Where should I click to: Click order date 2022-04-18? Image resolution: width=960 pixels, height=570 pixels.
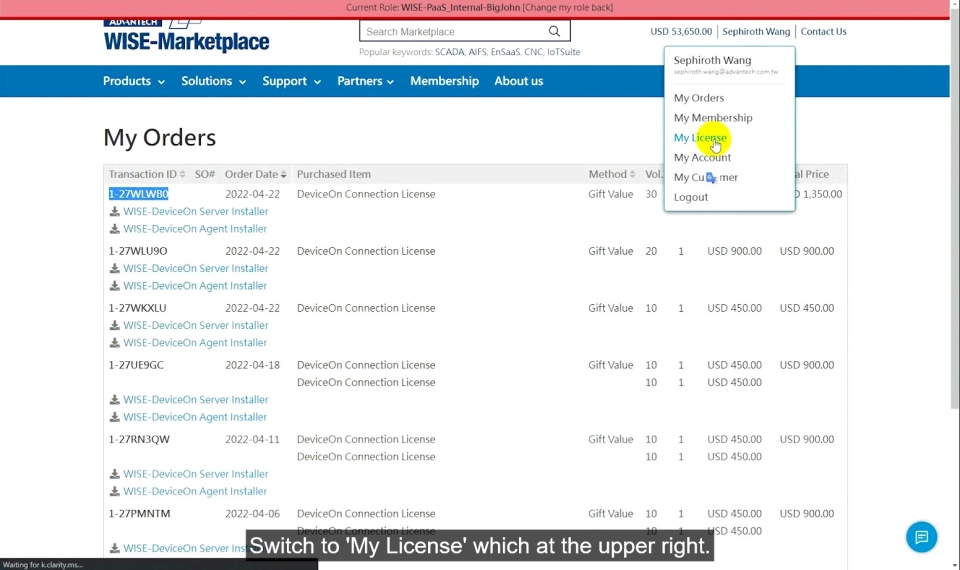(x=252, y=365)
